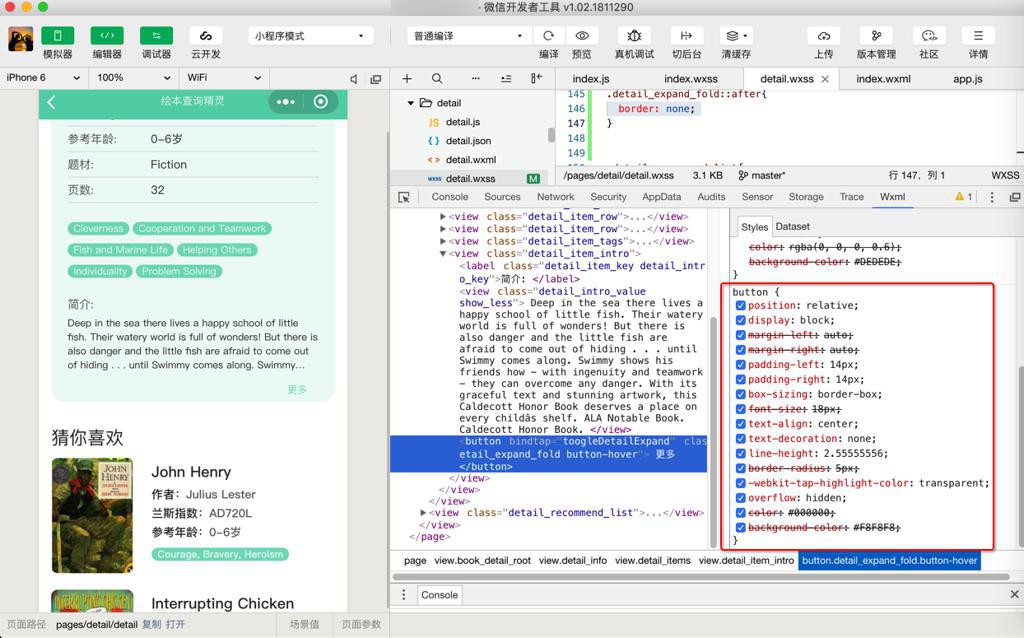Viewport: 1024px width, 638px height.
Task: Toggle the 调试器 debugger panel button
Action: tap(157, 36)
